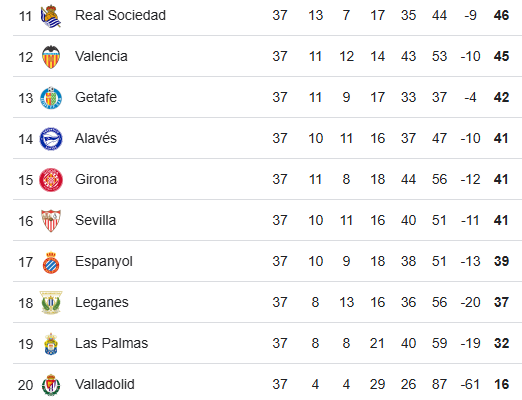Click Girona's 56 goals against value

coord(439,179)
